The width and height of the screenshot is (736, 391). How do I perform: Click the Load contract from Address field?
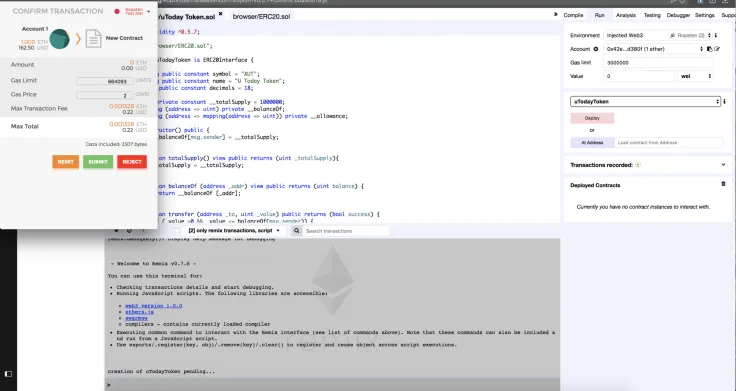click(668, 143)
